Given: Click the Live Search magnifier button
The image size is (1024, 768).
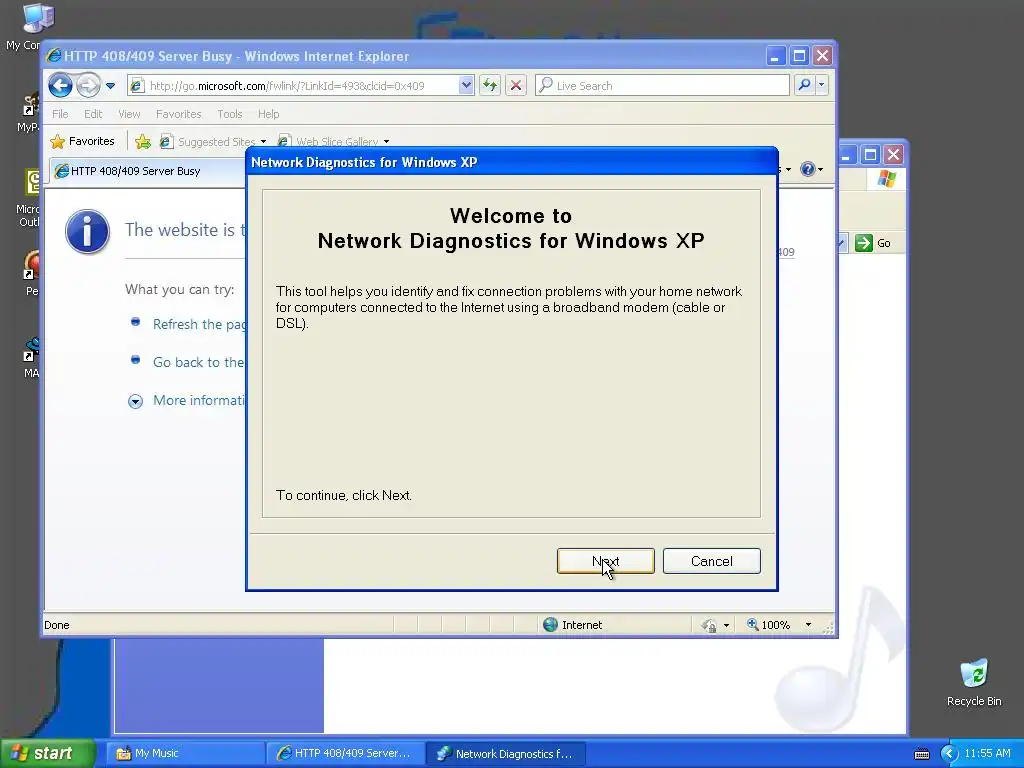Looking at the screenshot, I should [805, 85].
